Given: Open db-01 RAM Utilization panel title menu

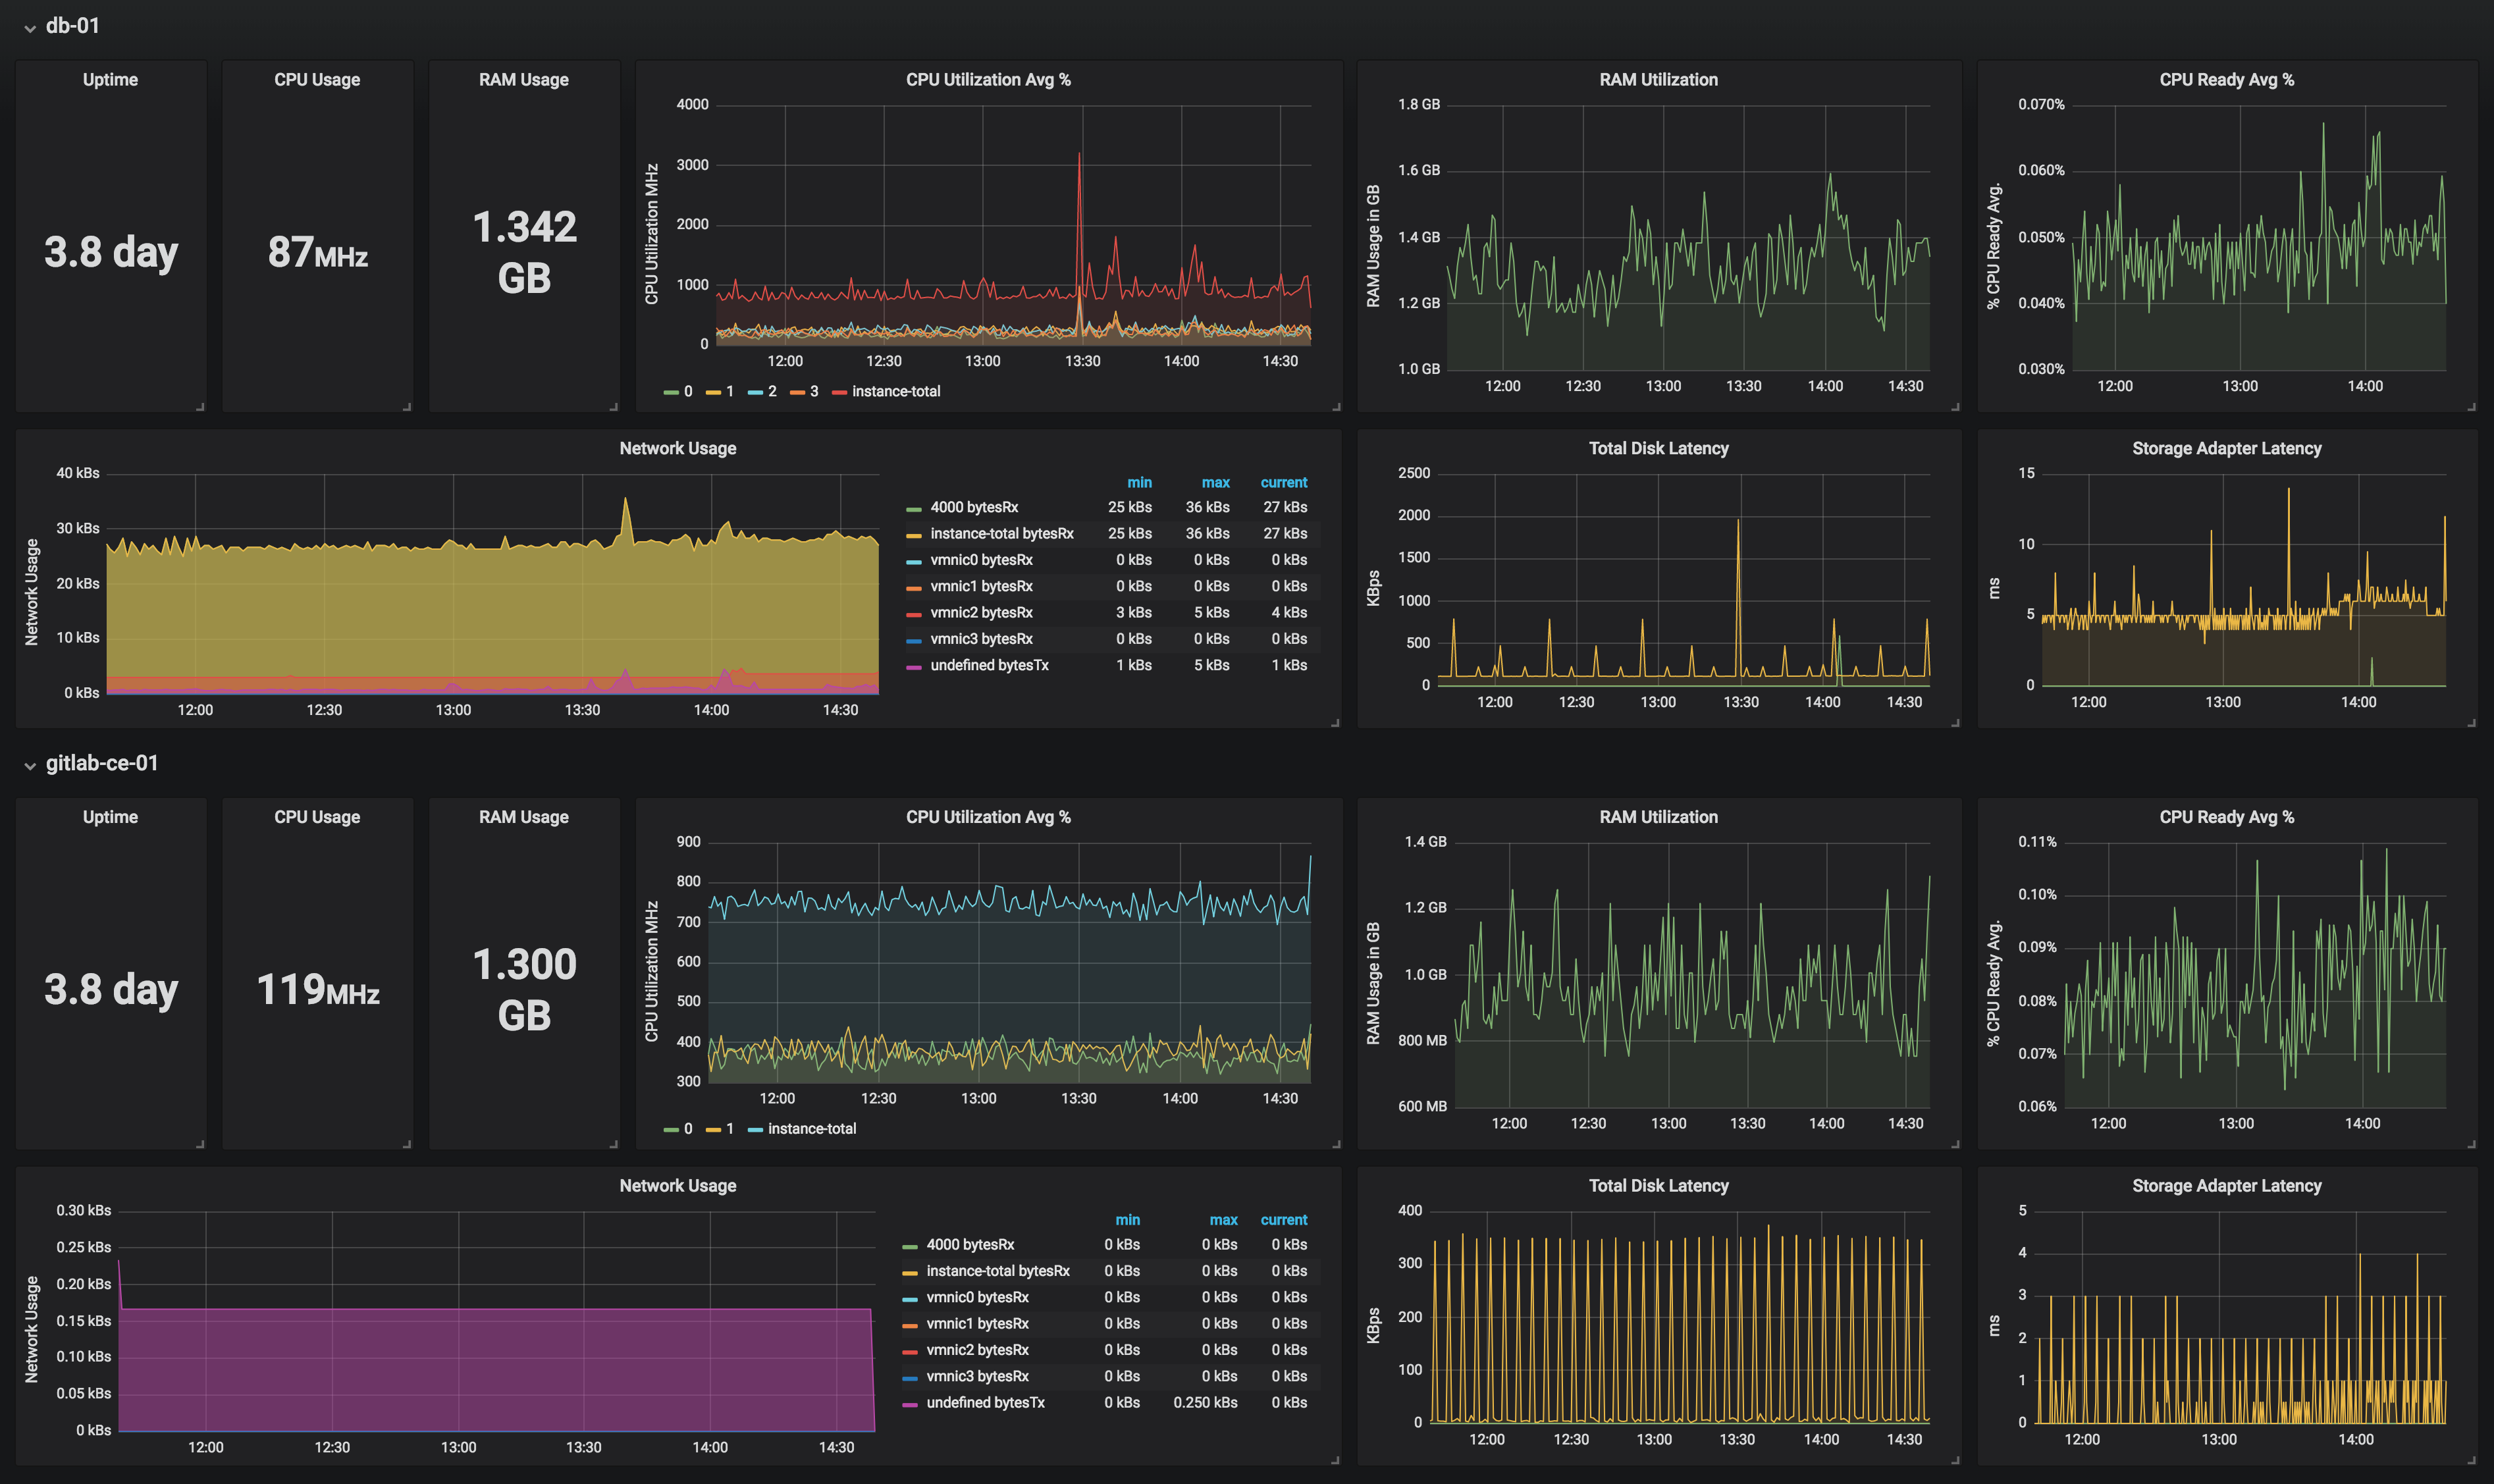Looking at the screenshot, I should [x=1658, y=80].
